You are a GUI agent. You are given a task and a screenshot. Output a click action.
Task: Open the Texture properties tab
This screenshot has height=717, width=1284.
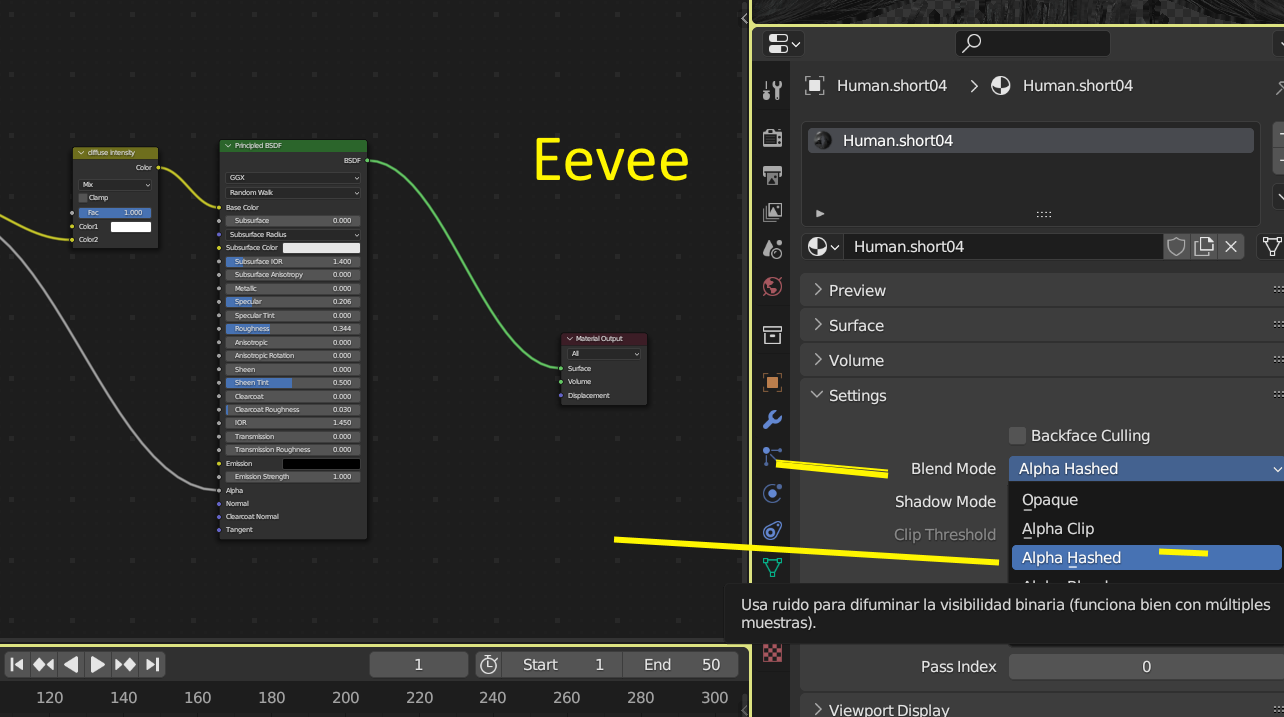click(772, 652)
